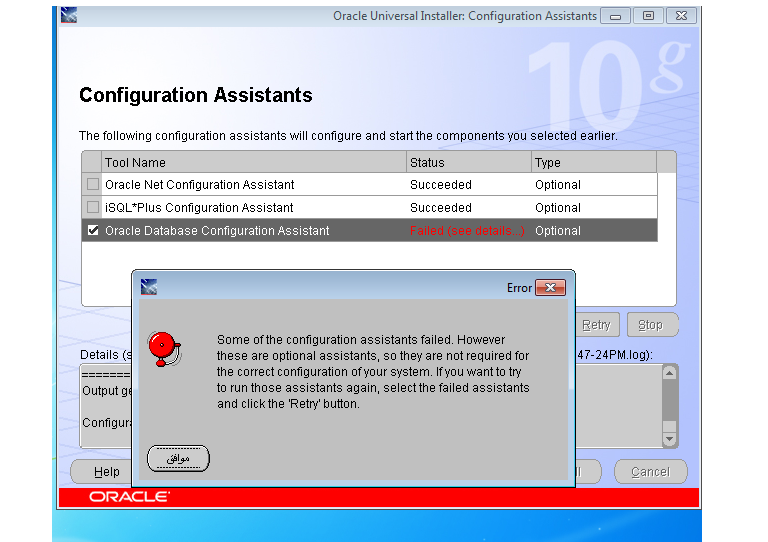
Task: Click the Status column header
Action: pos(468,162)
